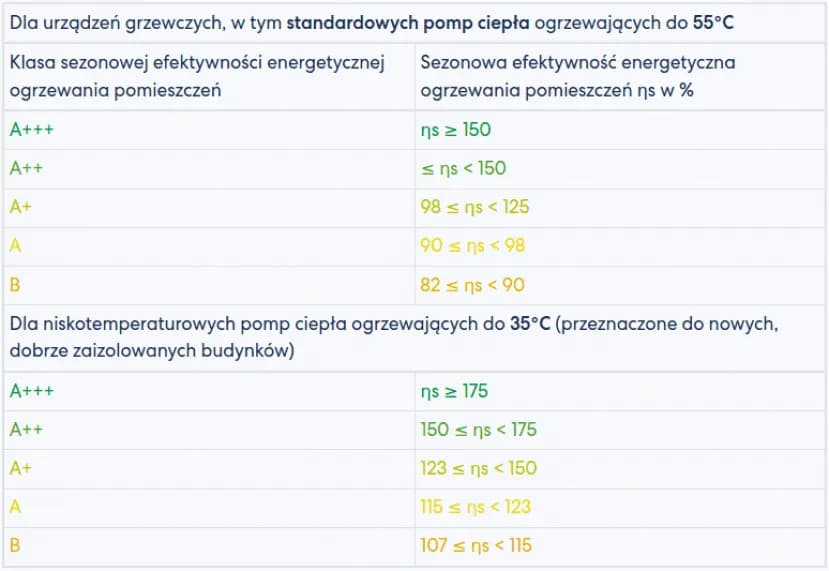Select the "90 ≤ ηs < 98" range

pos(473,246)
